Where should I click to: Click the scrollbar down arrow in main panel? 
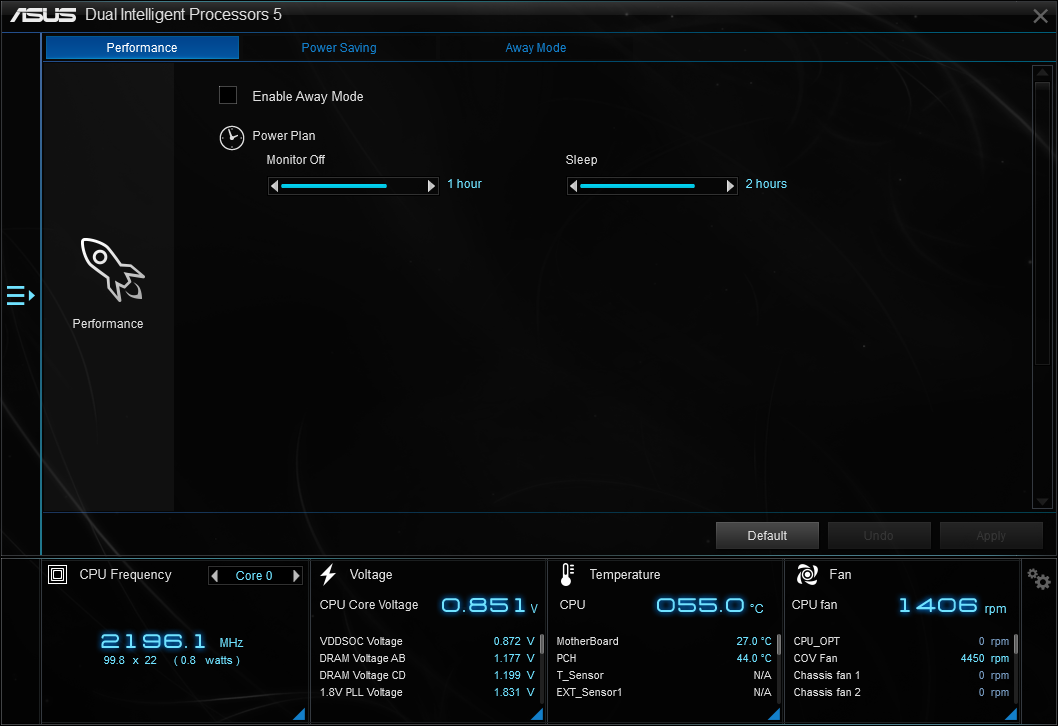tap(1042, 501)
